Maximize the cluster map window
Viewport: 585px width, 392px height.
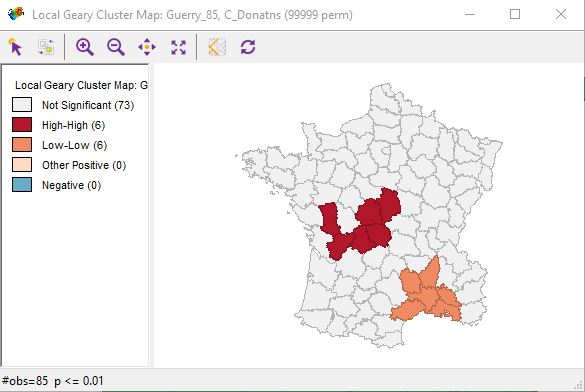pos(515,14)
